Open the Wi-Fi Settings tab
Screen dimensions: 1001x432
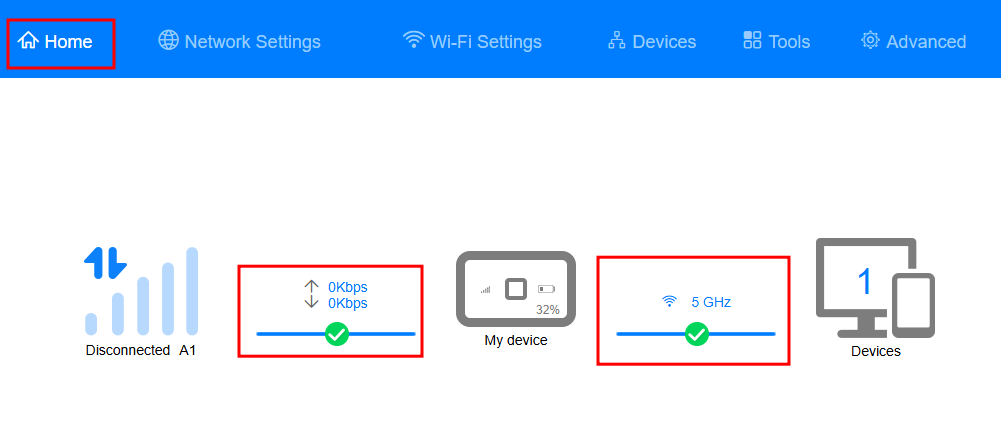[472, 41]
